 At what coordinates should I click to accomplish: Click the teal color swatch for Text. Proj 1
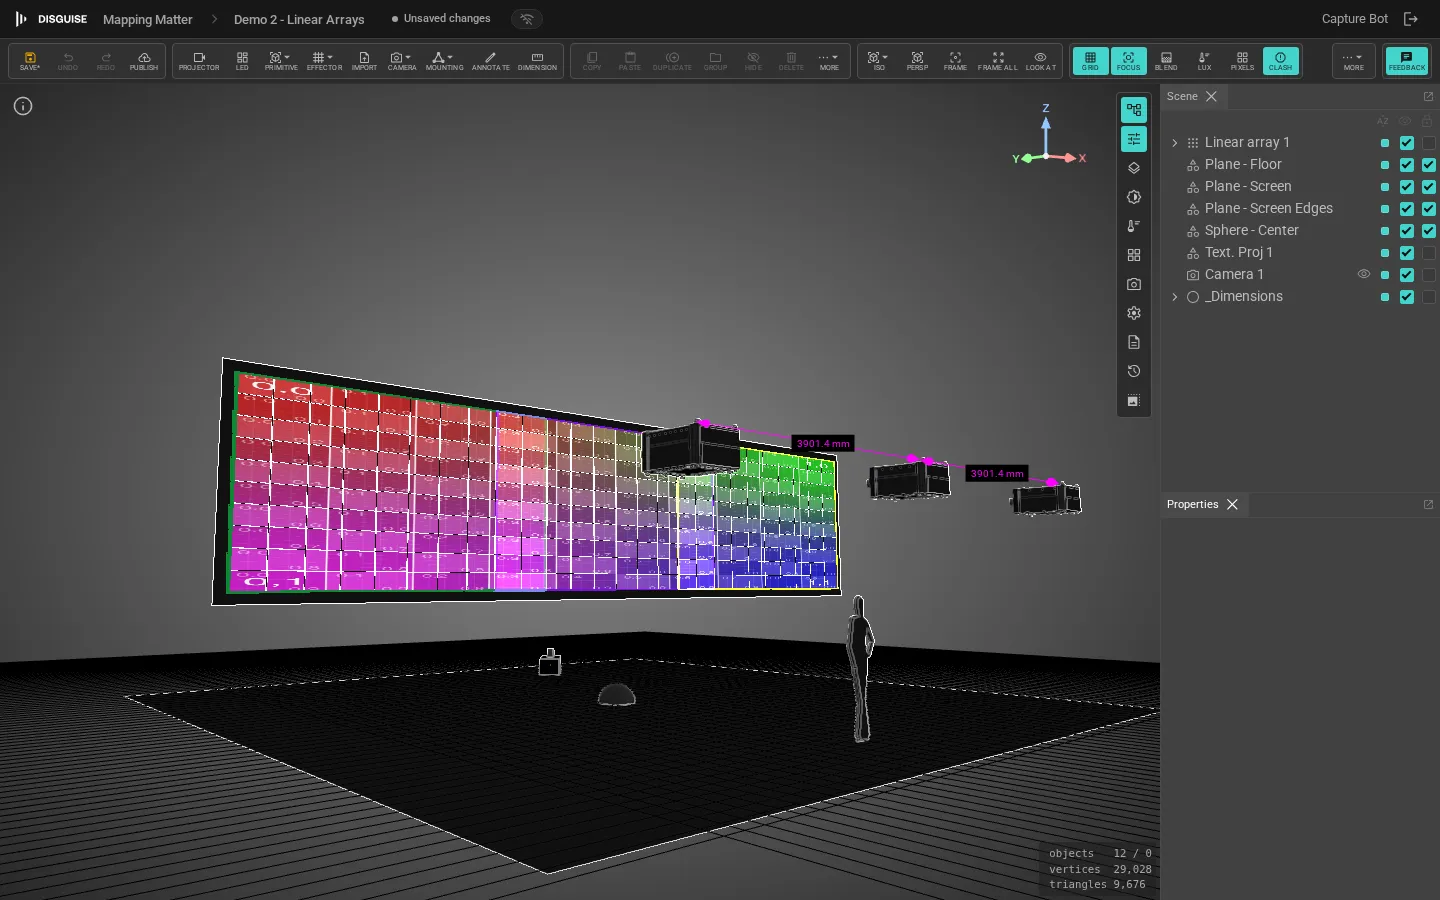[1385, 253]
